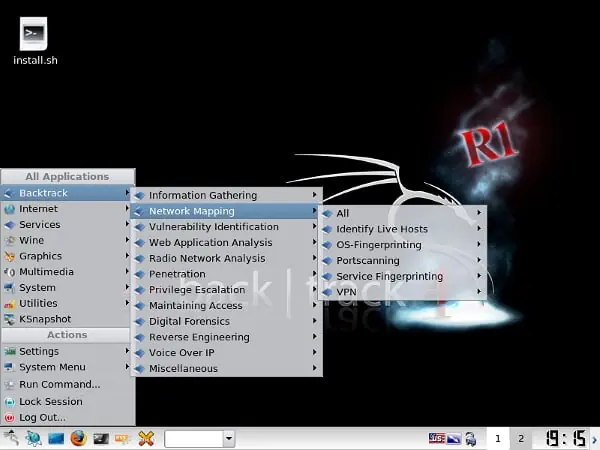Viewport: 600px width, 450px height.
Task: Launch Firefox from the taskbar
Action: 78,439
